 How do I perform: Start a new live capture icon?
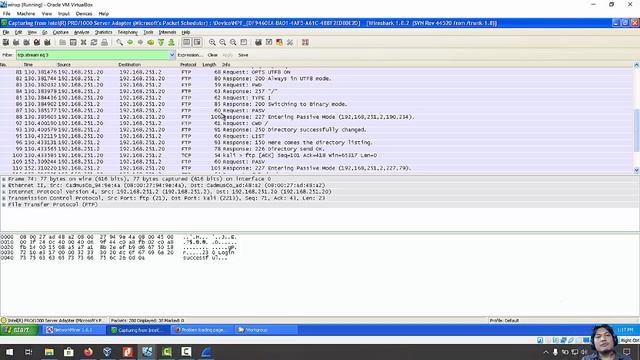coord(27,42)
